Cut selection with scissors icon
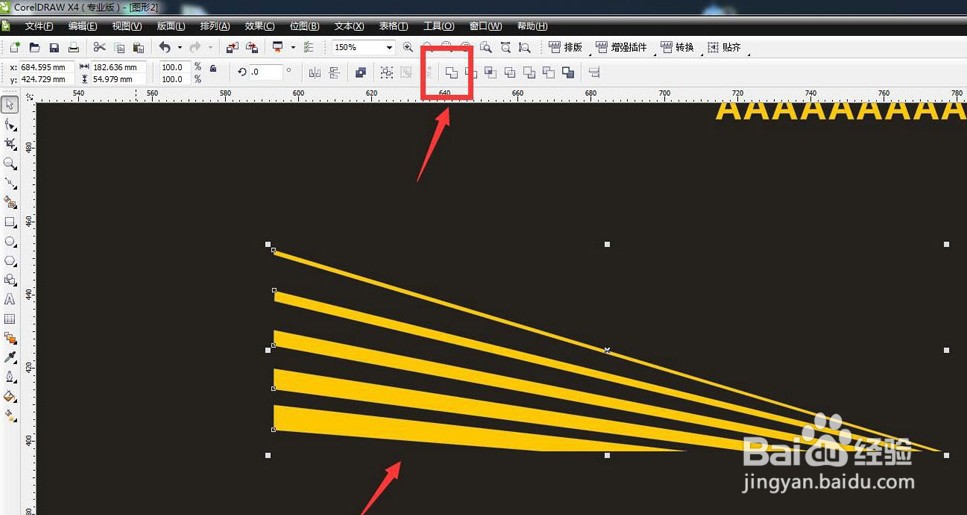This screenshot has height=515, width=967. pyautogui.click(x=99, y=47)
